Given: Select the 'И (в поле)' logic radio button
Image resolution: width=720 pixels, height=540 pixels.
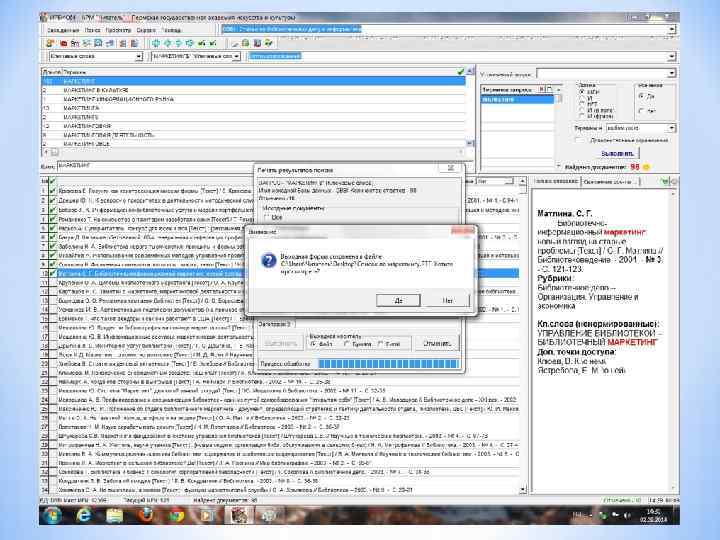Looking at the screenshot, I should pos(582,110).
